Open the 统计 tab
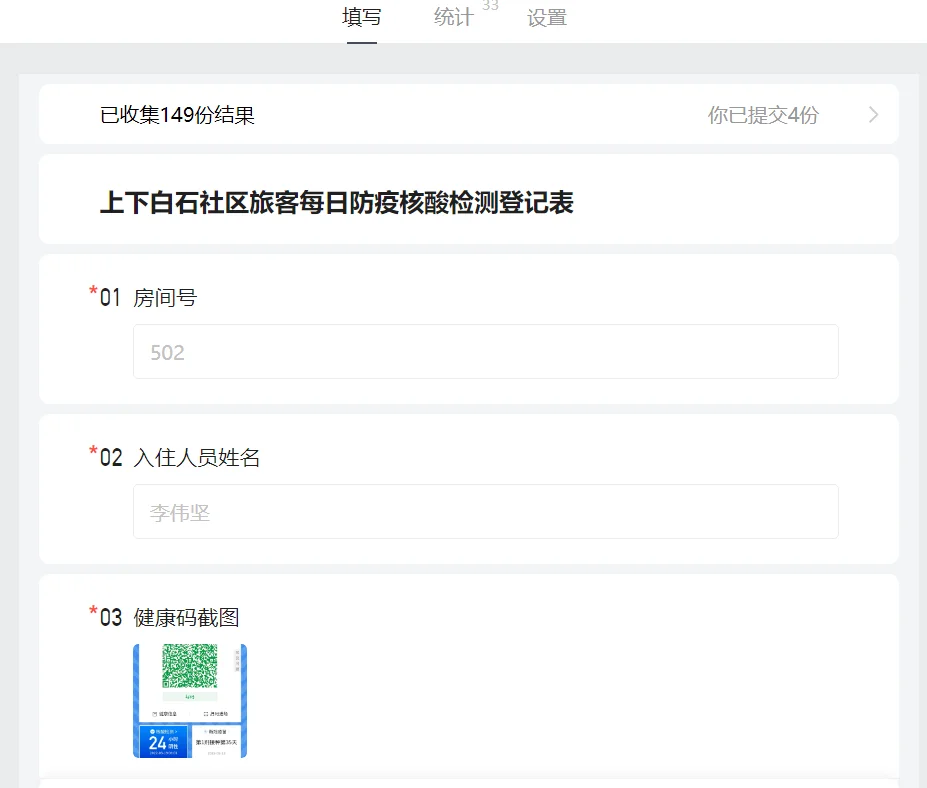Screen dimensions: 927x788 pyautogui.click(x=453, y=17)
